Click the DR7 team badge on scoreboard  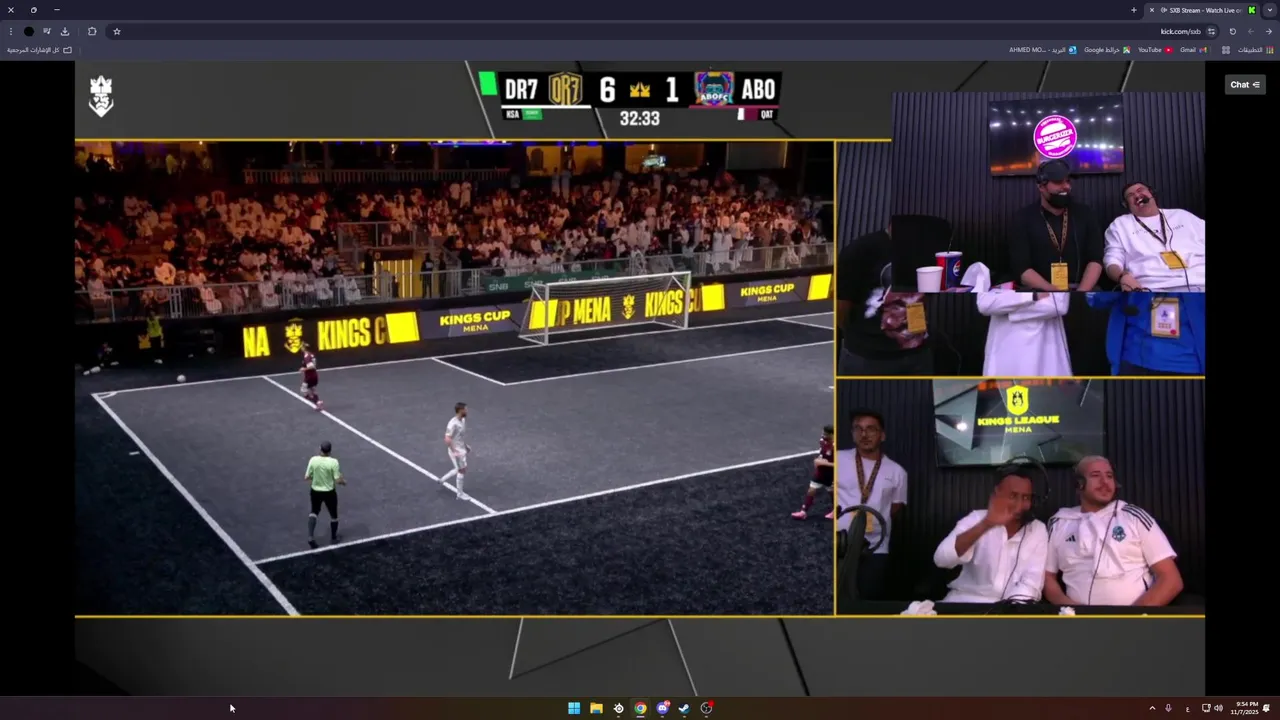[x=565, y=89]
